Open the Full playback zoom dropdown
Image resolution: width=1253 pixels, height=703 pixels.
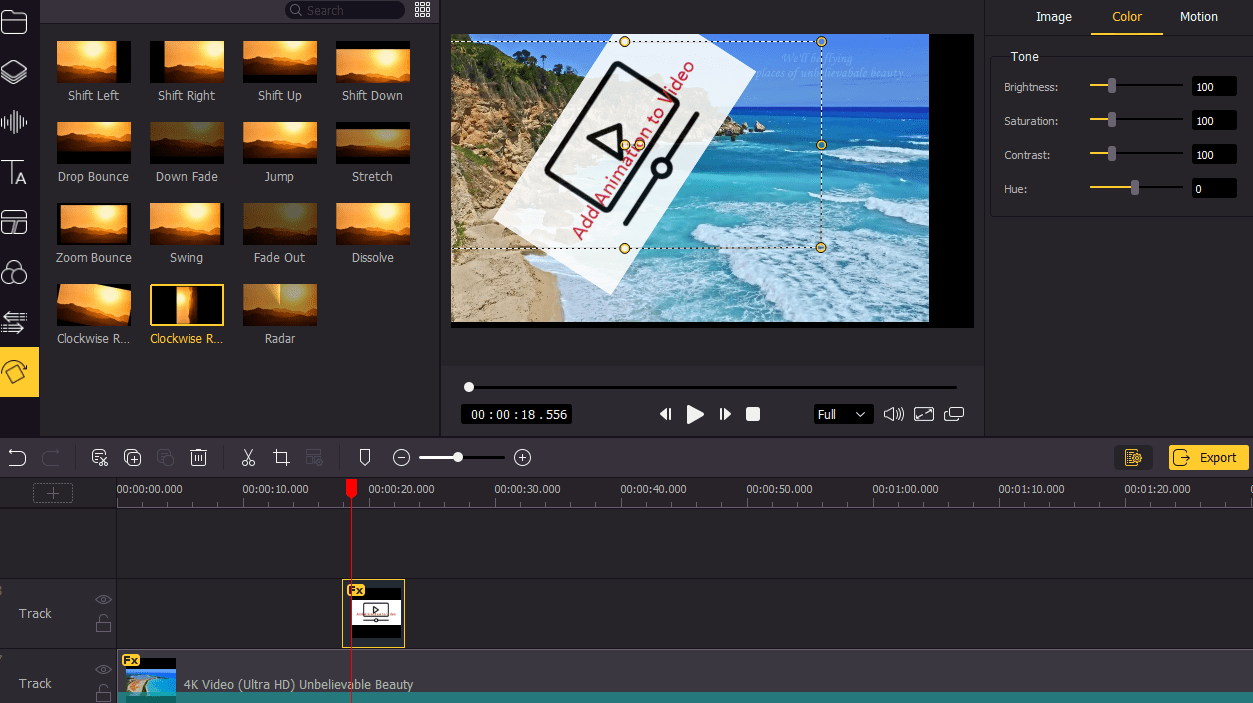pyautogui.click(x=843, y=413)
